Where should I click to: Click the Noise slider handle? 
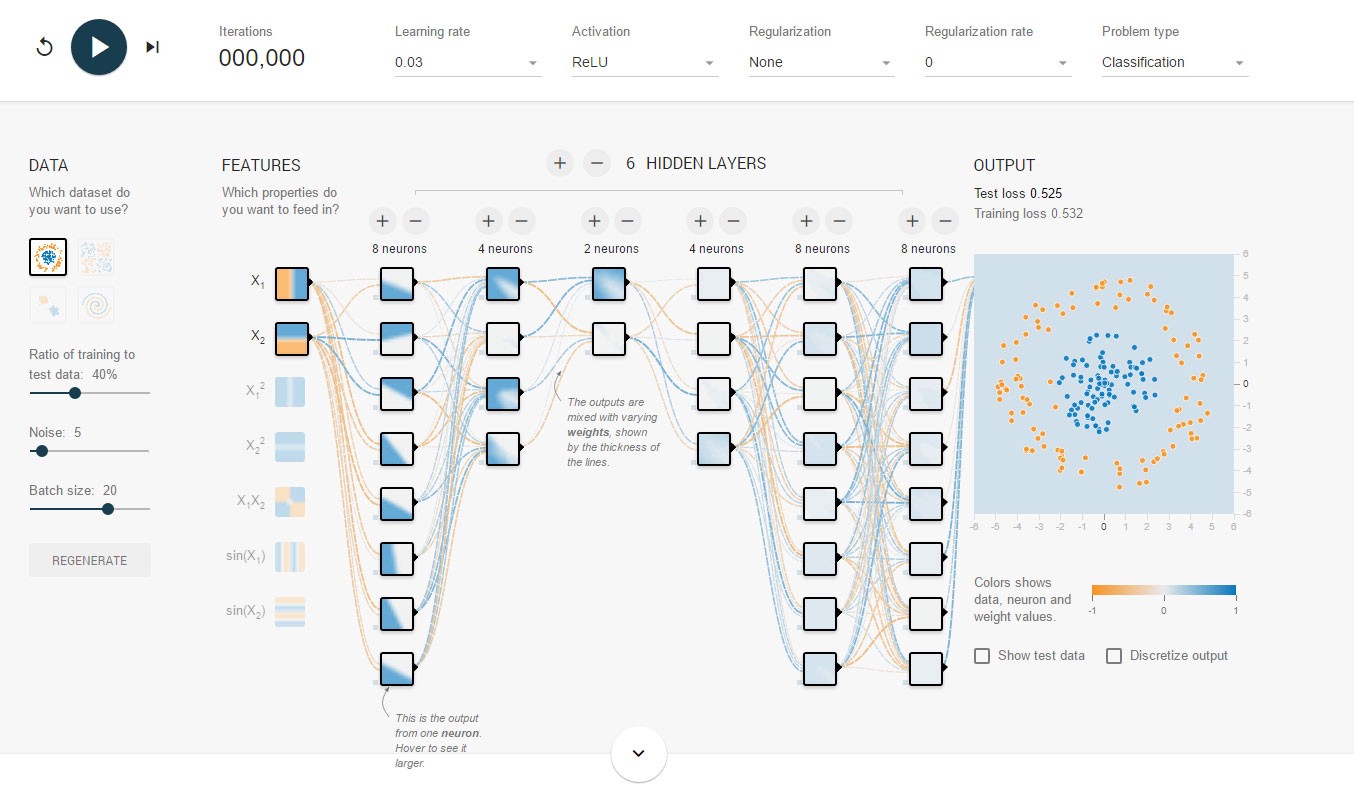42,451
